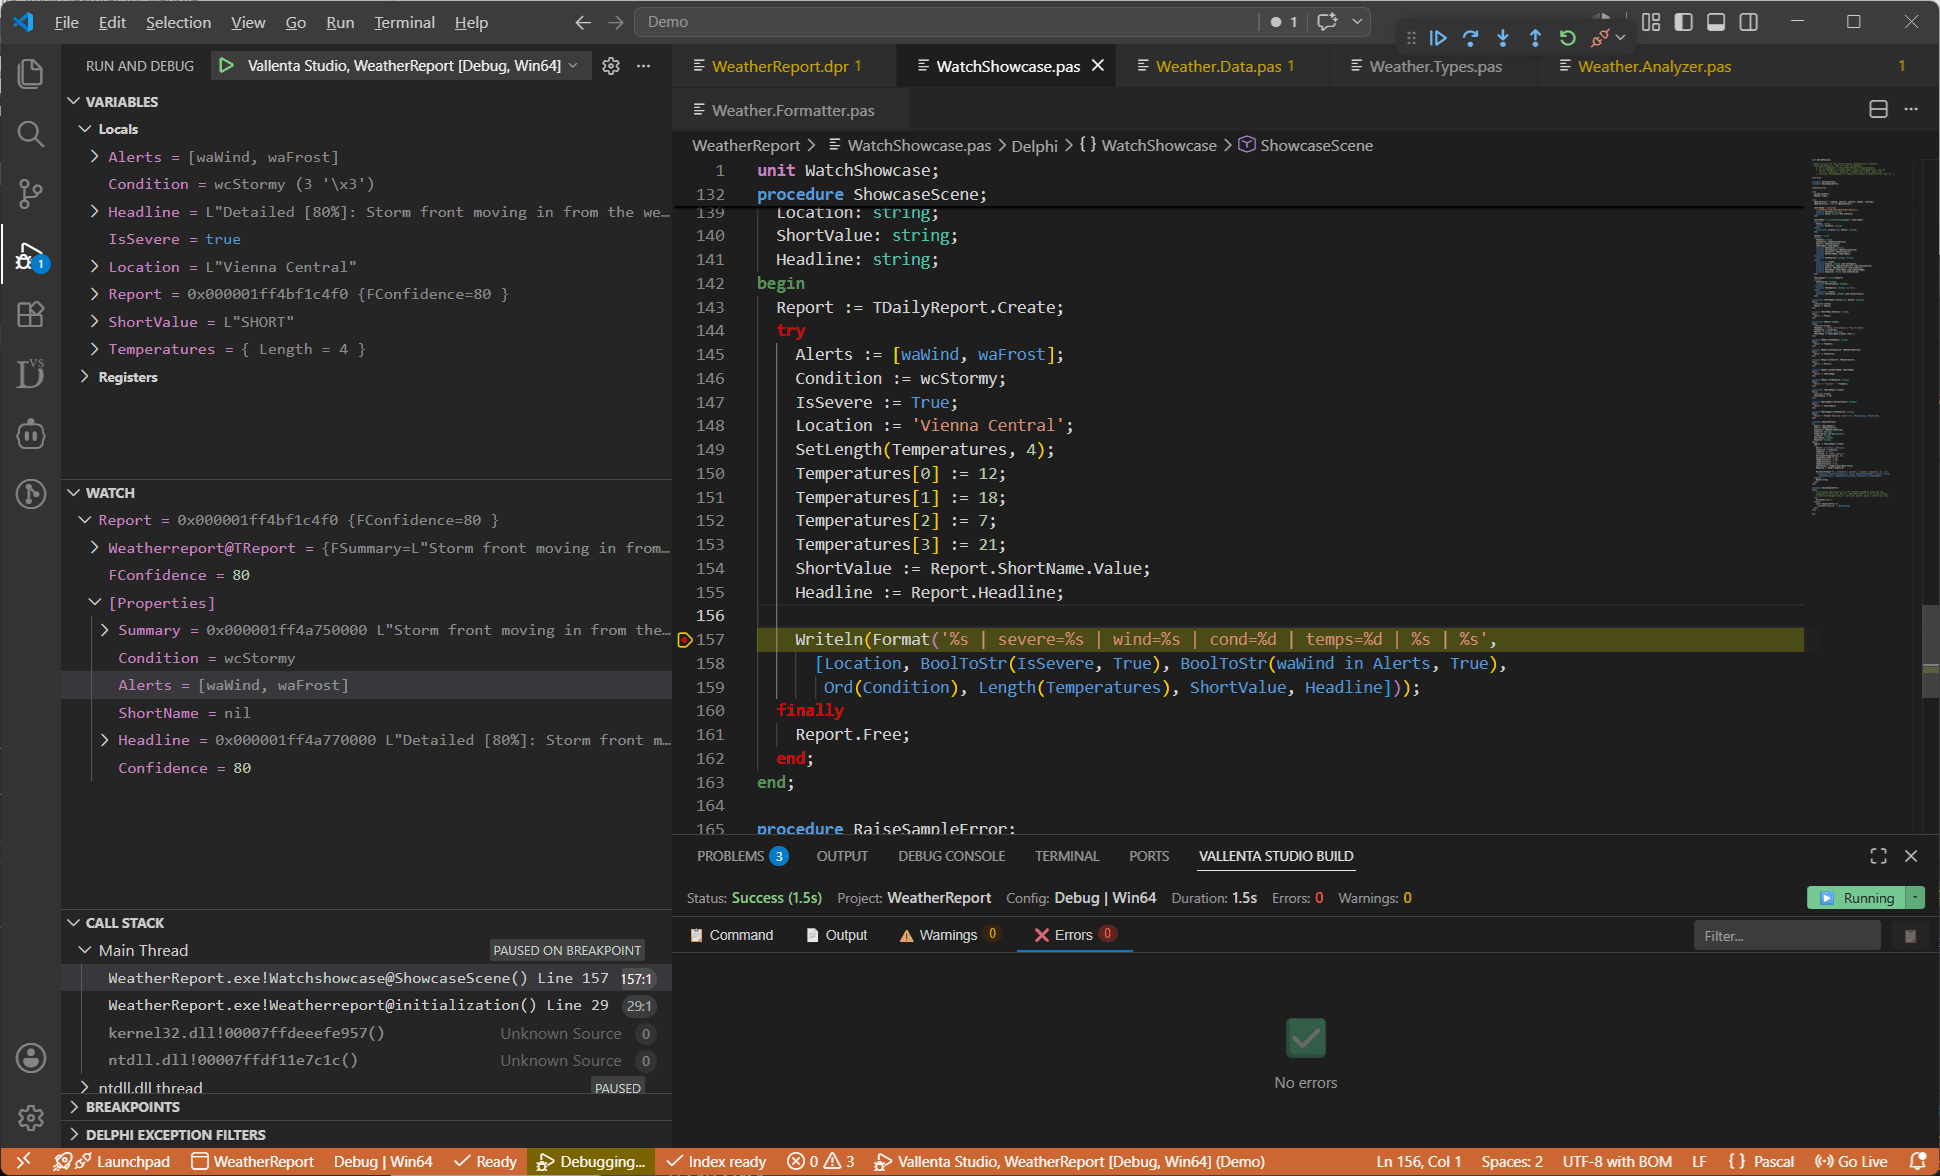Expand the BREAKPOINTS section
Screen dimensions: 1940x1176
73,1107
